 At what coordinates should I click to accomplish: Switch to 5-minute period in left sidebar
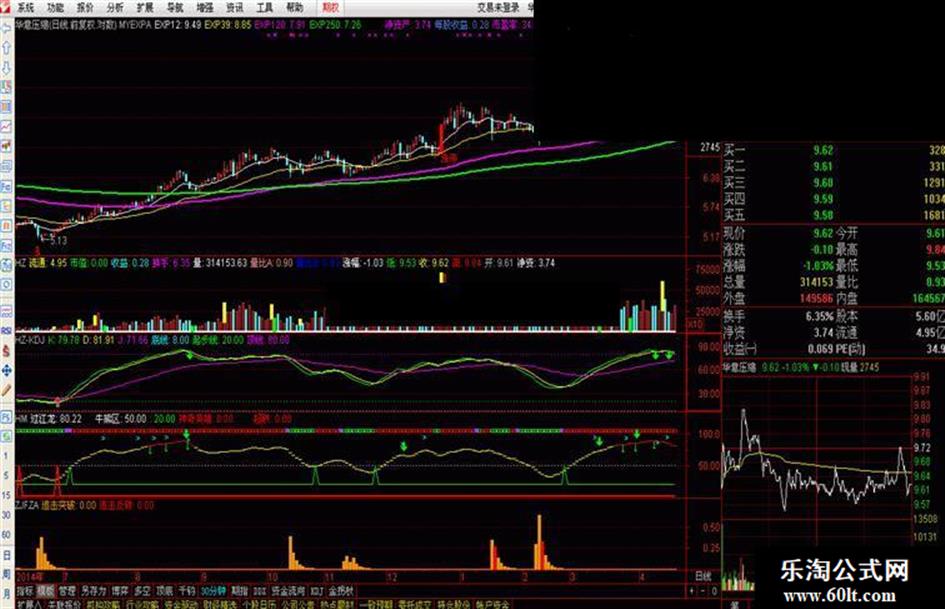point(6,476)
